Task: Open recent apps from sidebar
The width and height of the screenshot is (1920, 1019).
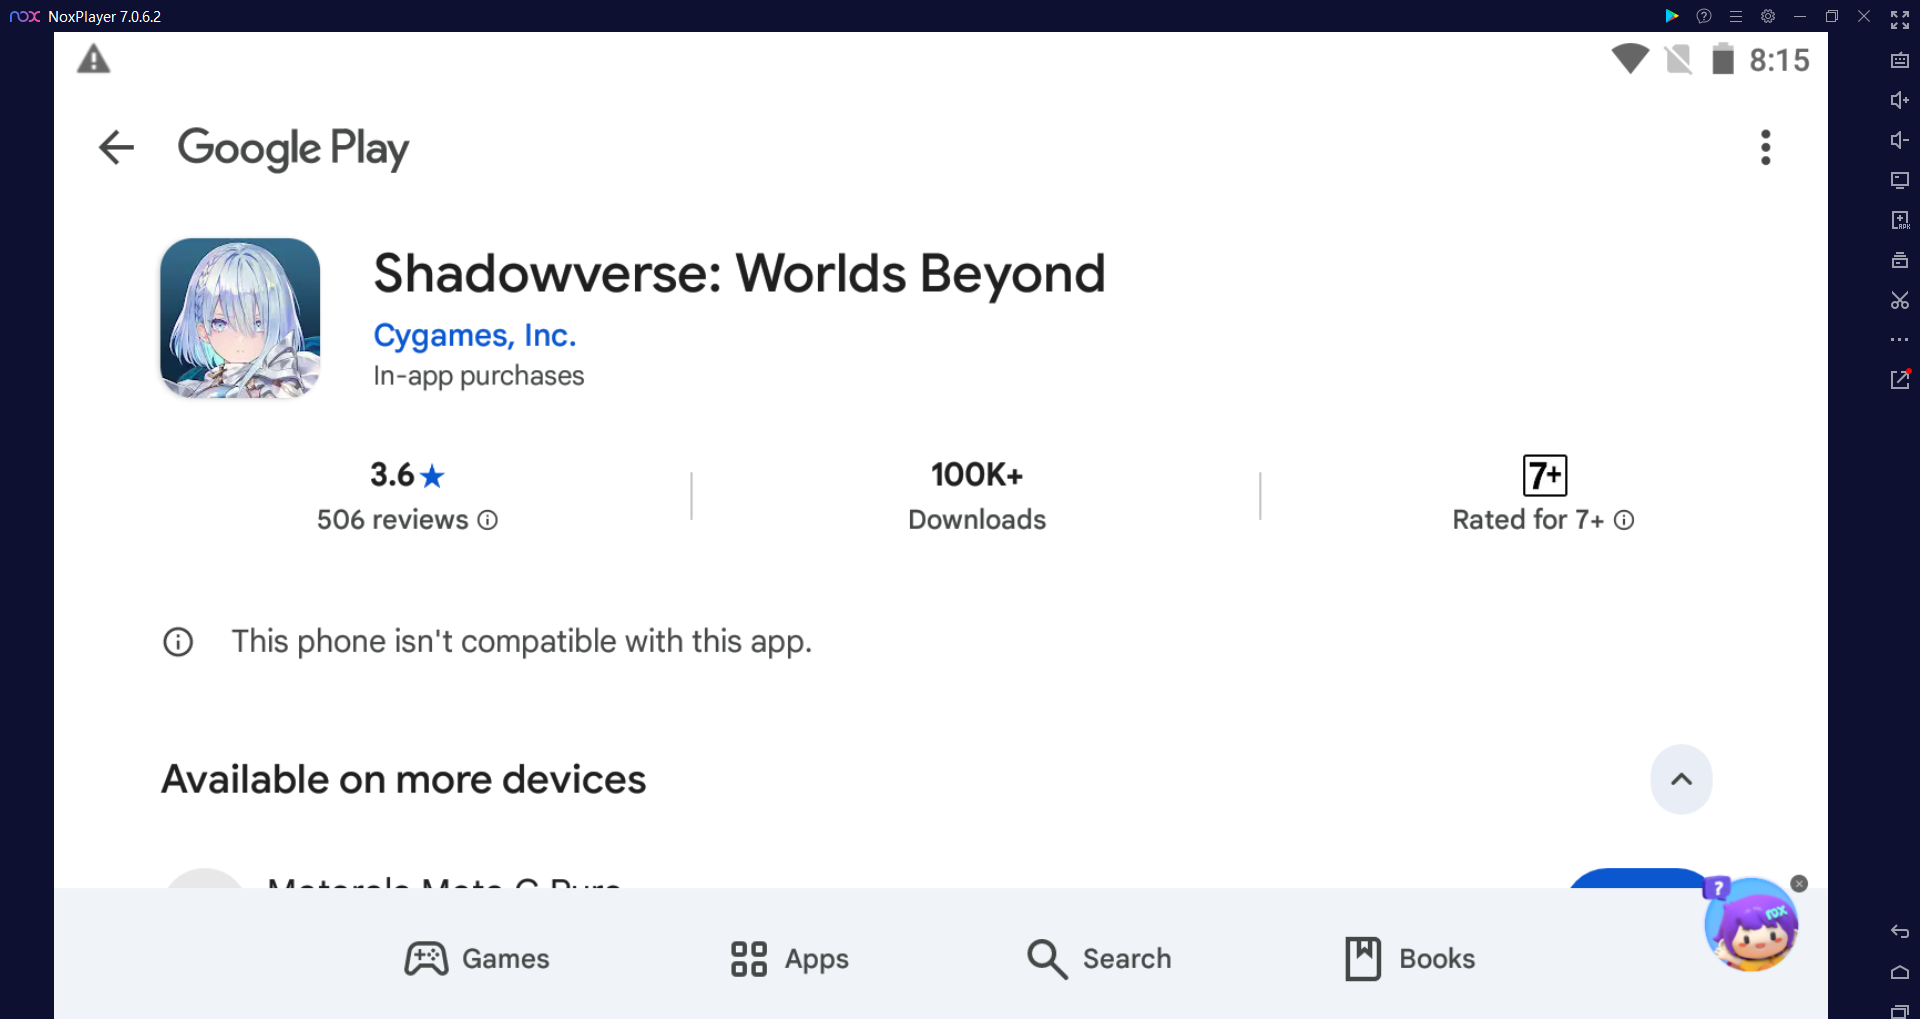Action: (x=1900, y=1011)
